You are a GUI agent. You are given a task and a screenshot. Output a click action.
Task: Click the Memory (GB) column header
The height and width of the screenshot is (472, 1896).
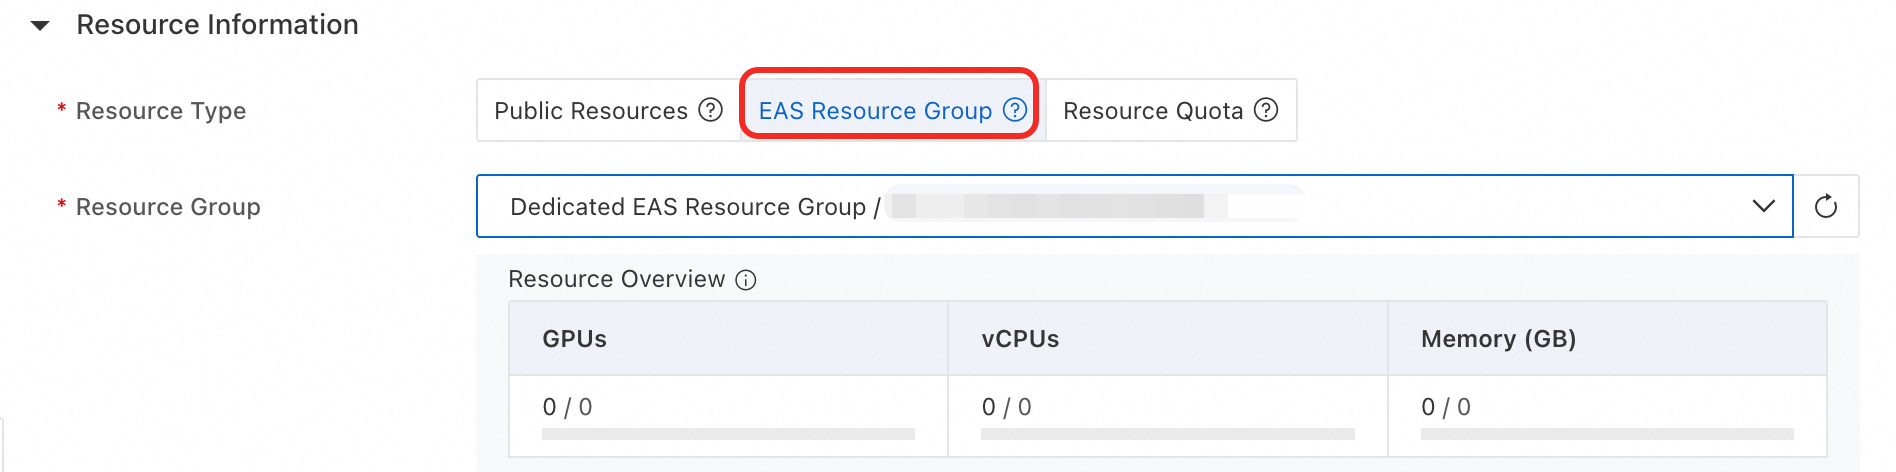click(1498, 339)
